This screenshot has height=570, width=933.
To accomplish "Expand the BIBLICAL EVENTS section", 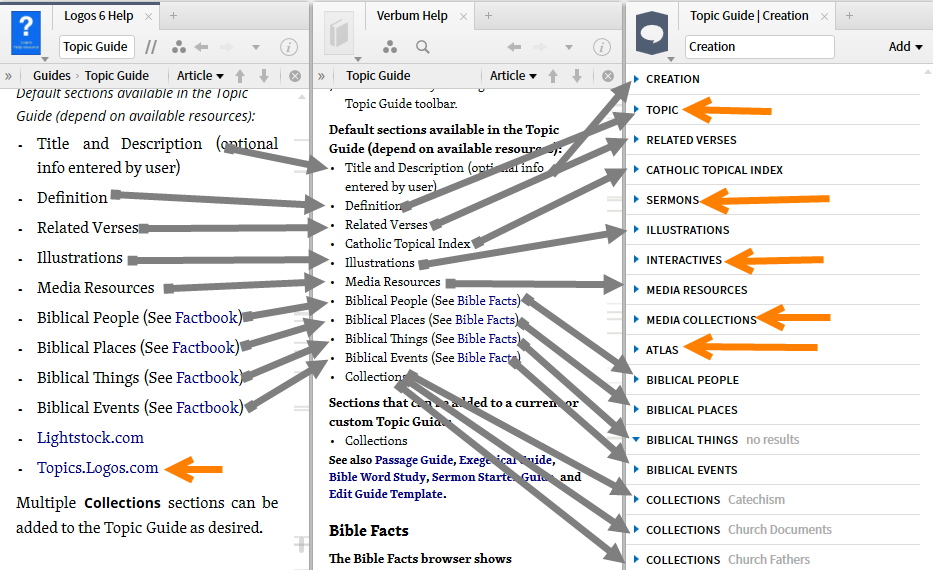I will click(x=636, y=469).
